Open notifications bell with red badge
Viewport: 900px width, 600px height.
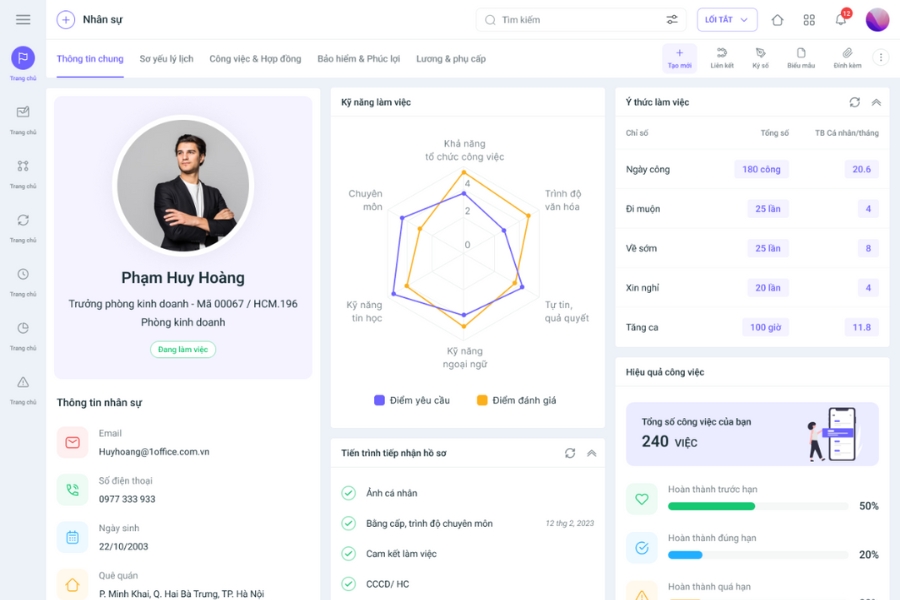click(840, 19)
